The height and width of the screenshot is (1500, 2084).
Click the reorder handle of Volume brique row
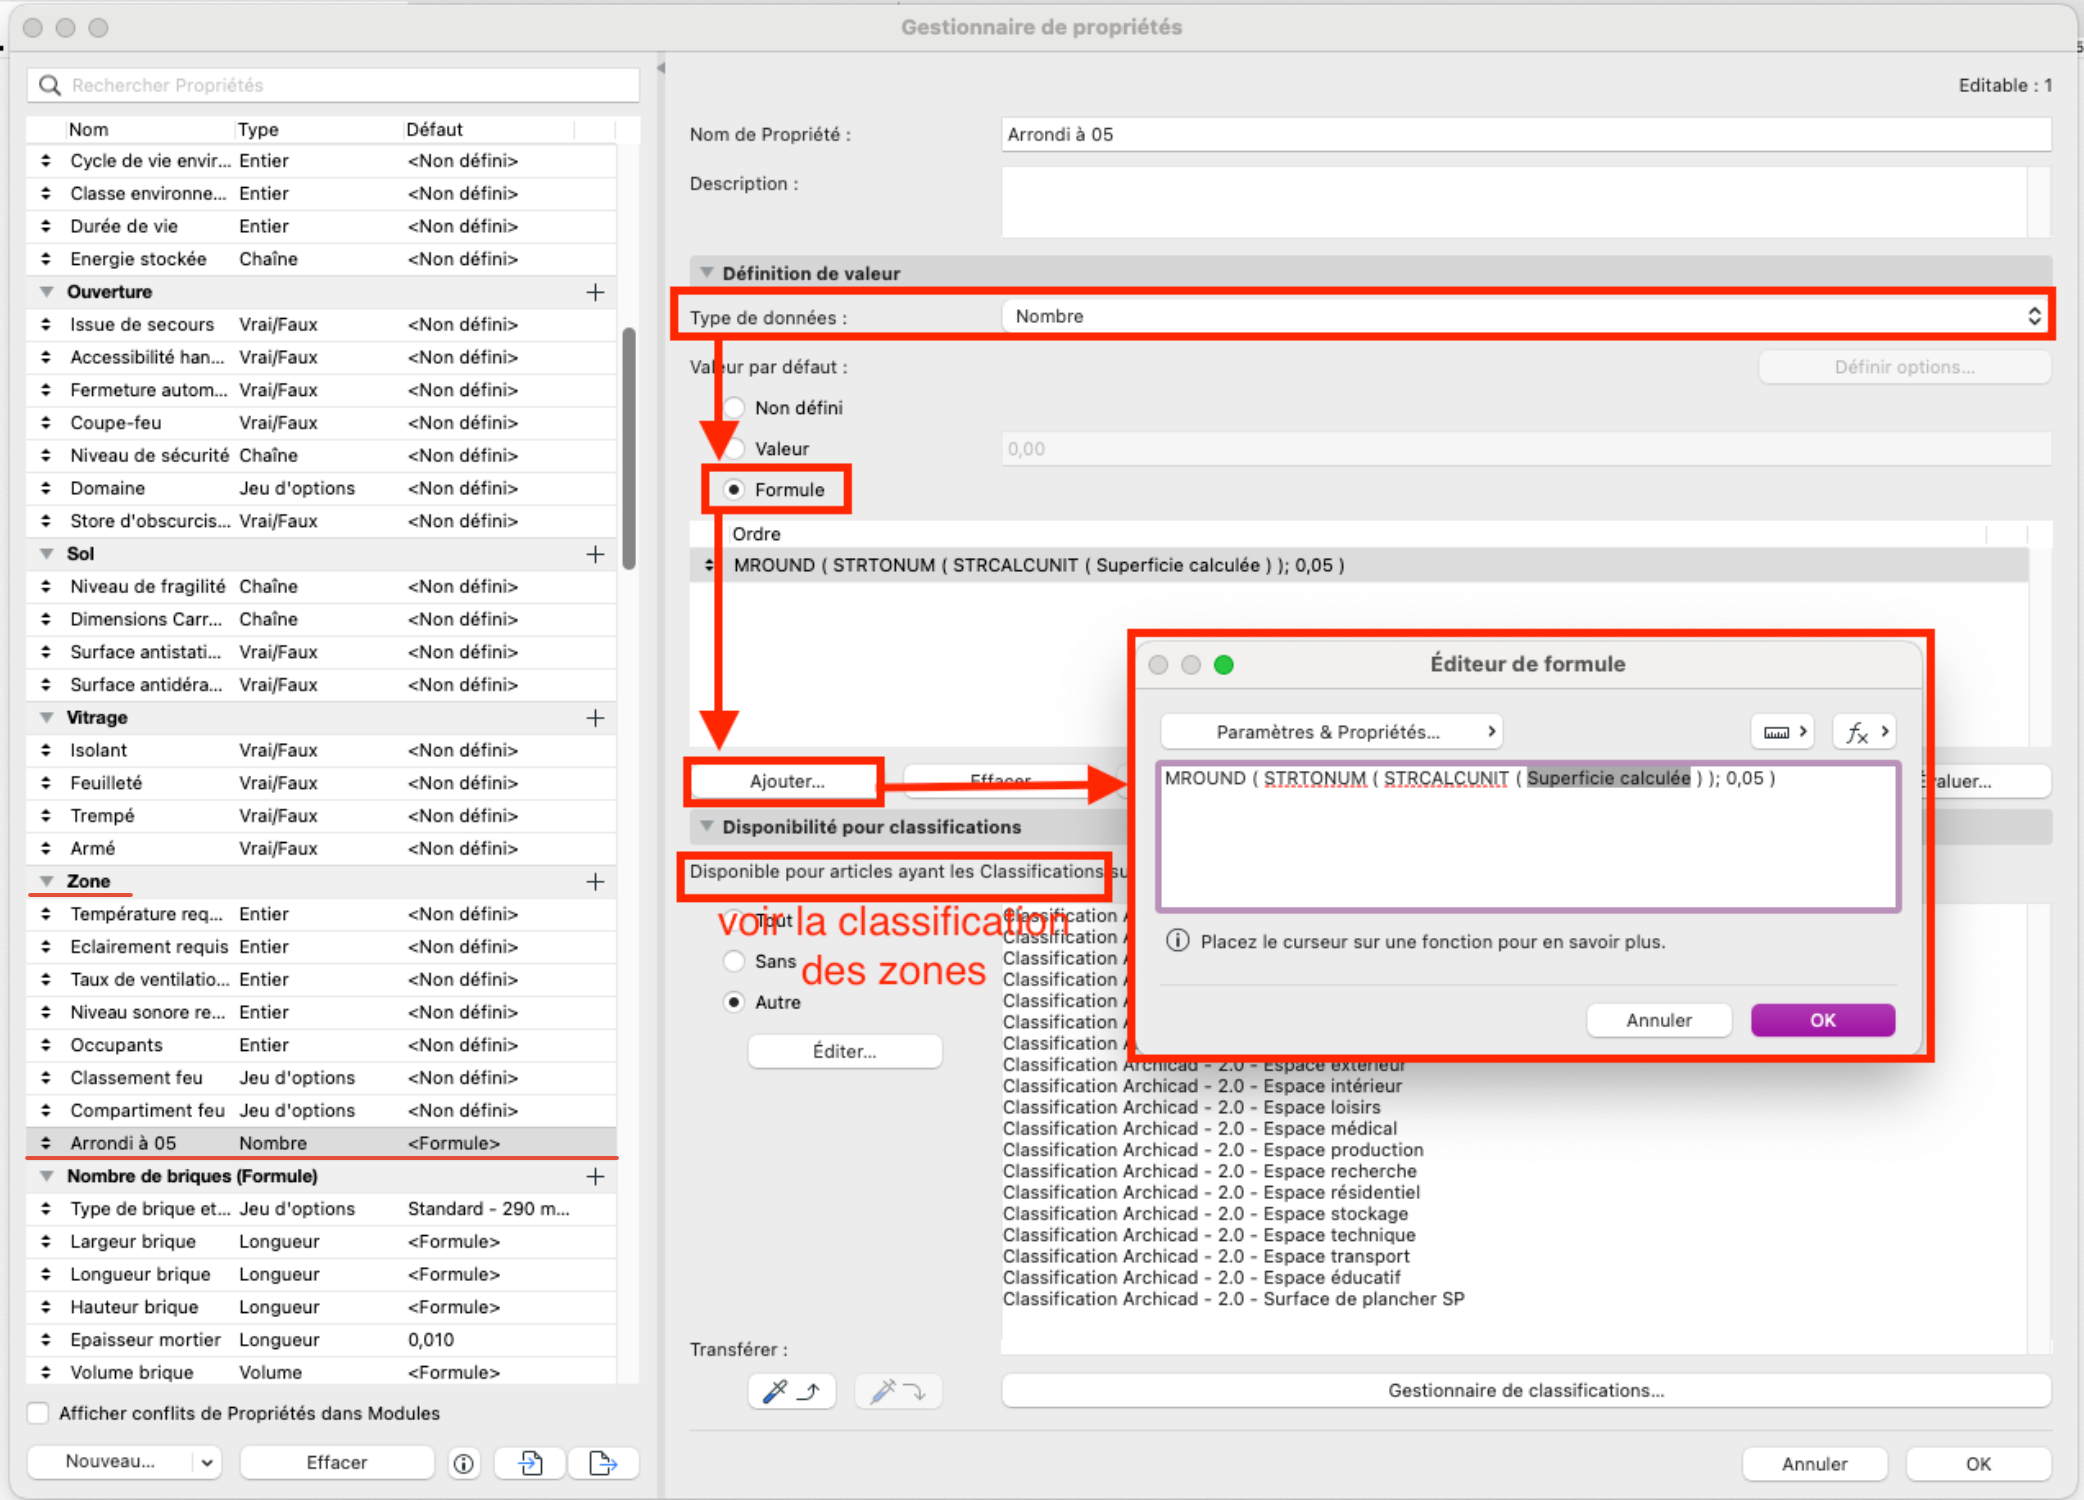[x=46, y=1372]
